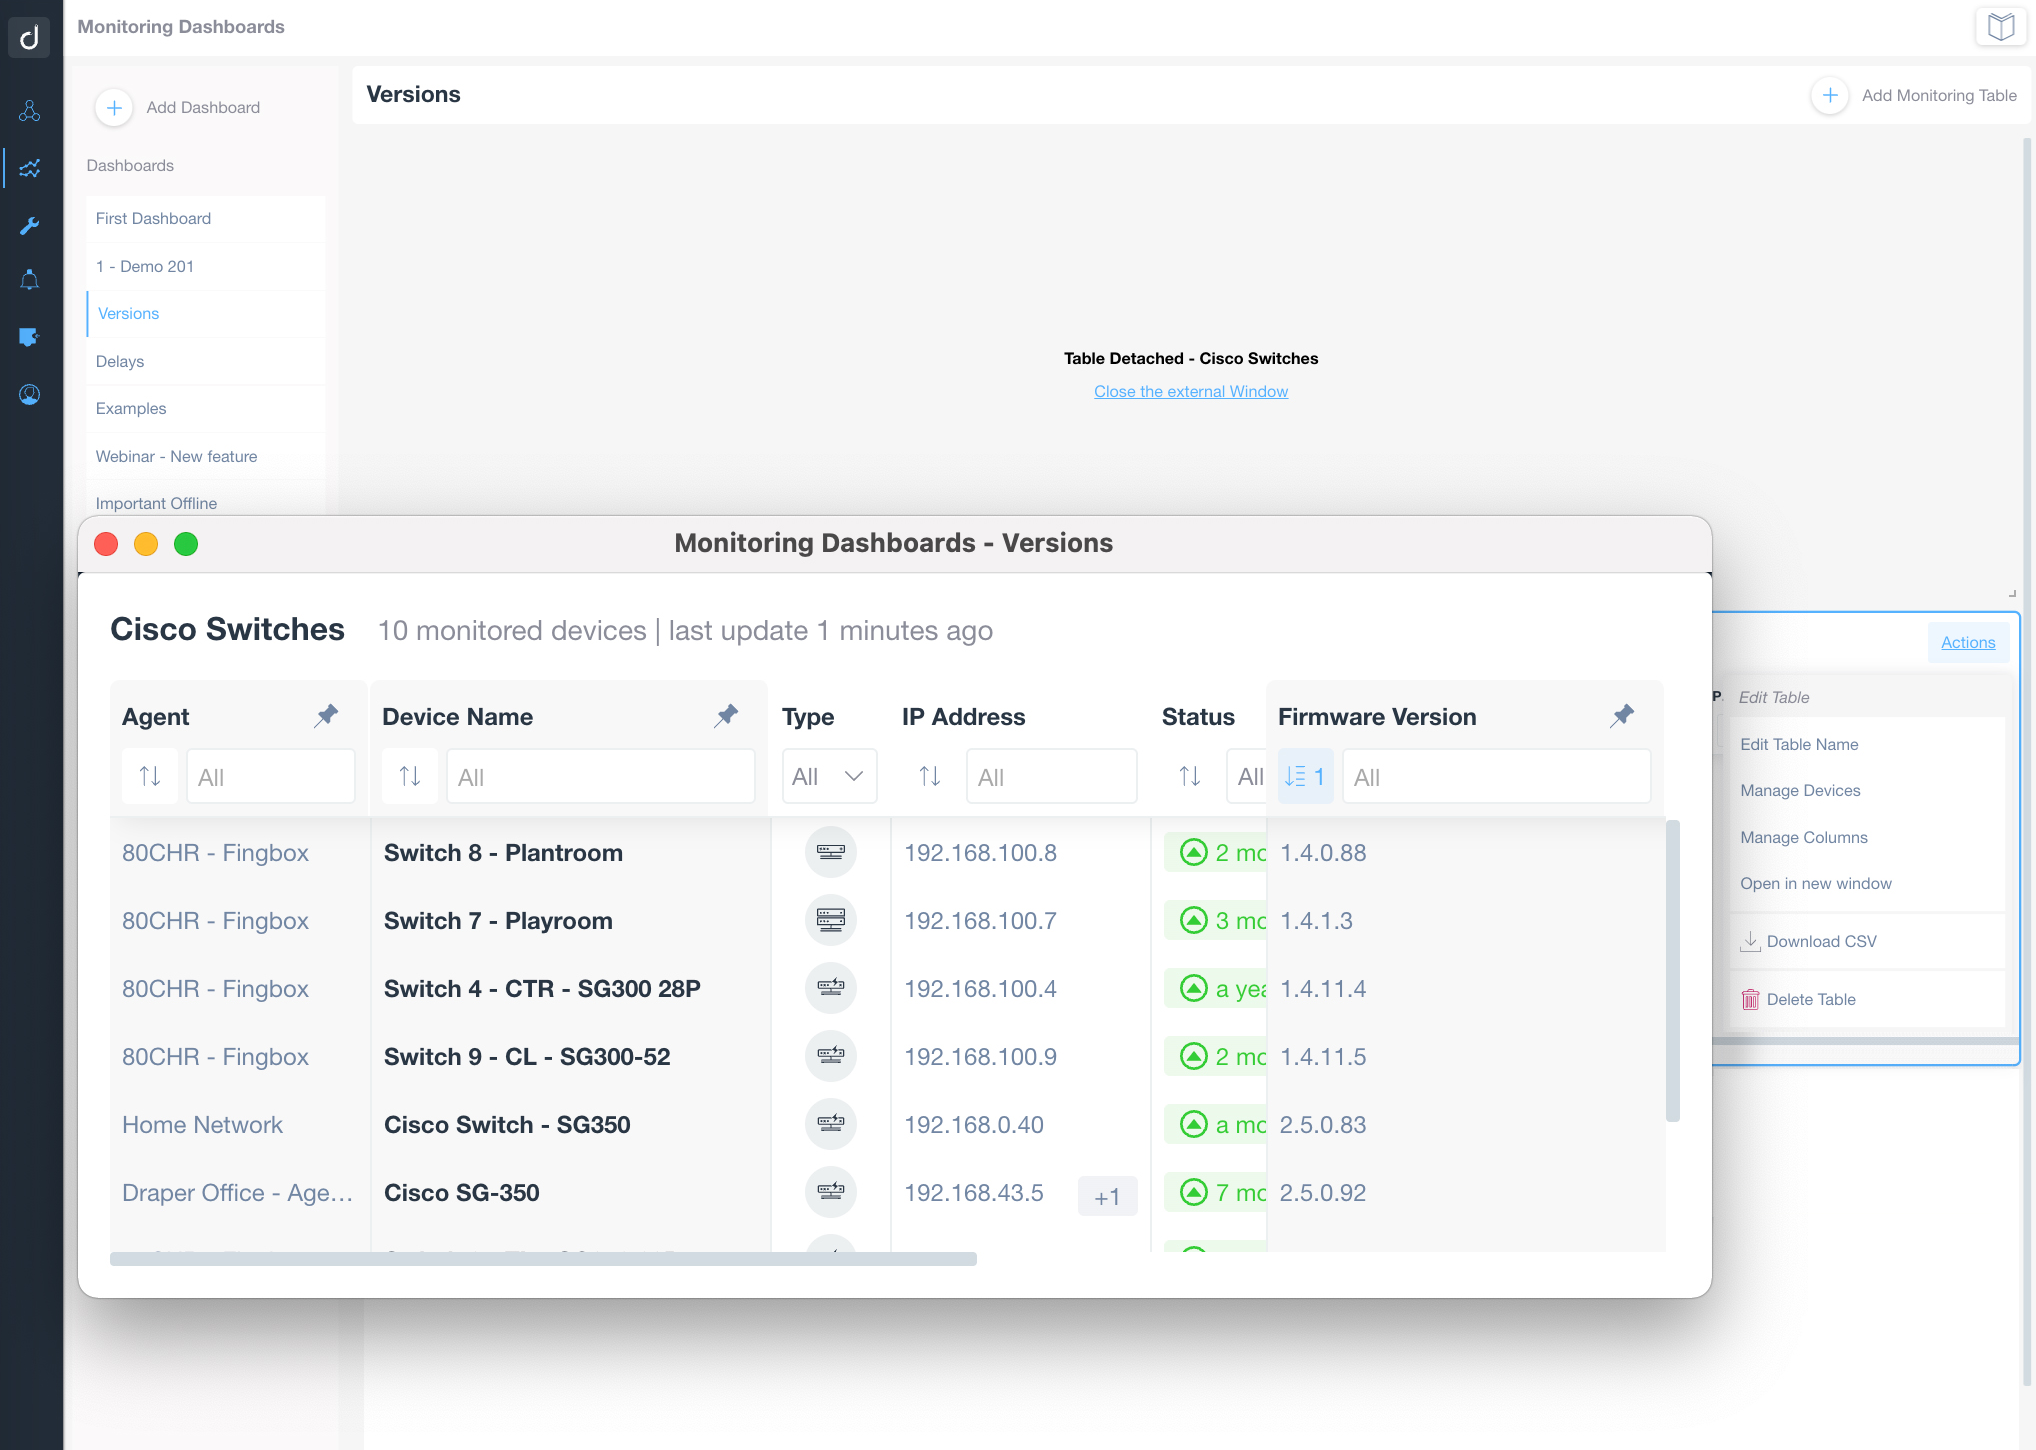Open the Delays dashboard
The height and width of the screenshot is (1450, 2036).
206,361
